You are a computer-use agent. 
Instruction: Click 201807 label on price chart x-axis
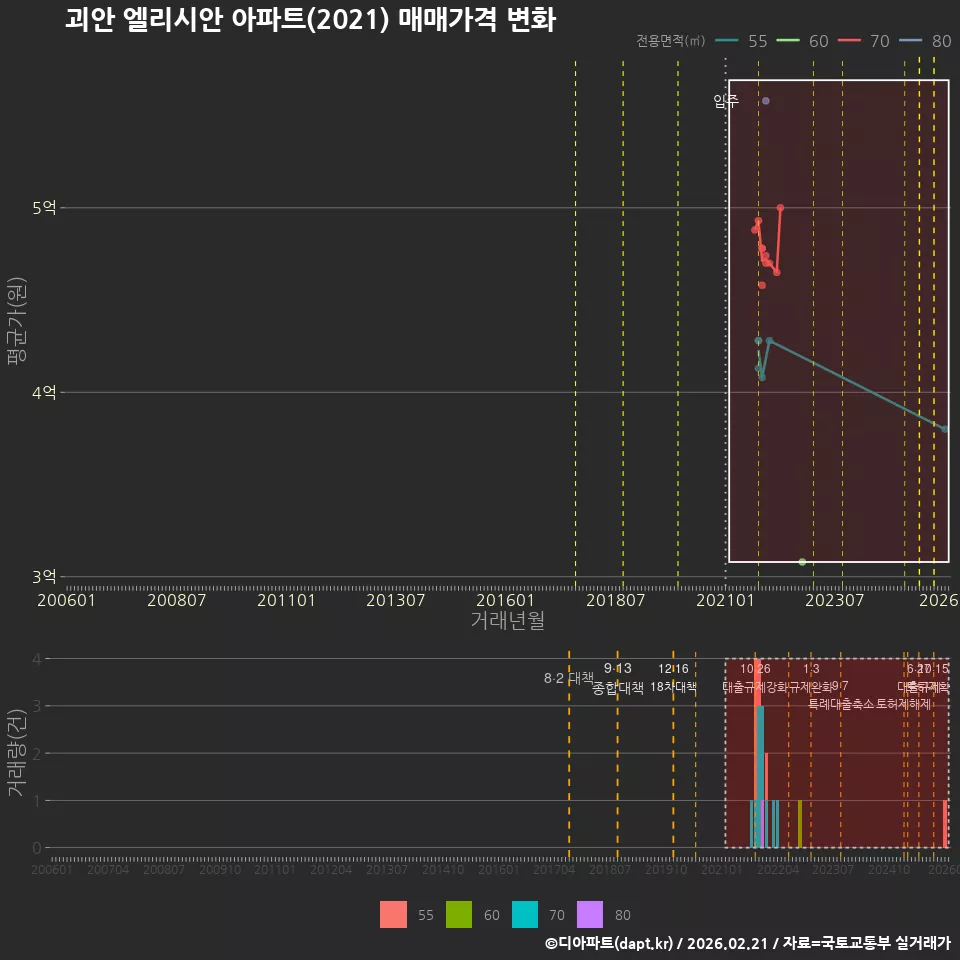coord(615,600)
